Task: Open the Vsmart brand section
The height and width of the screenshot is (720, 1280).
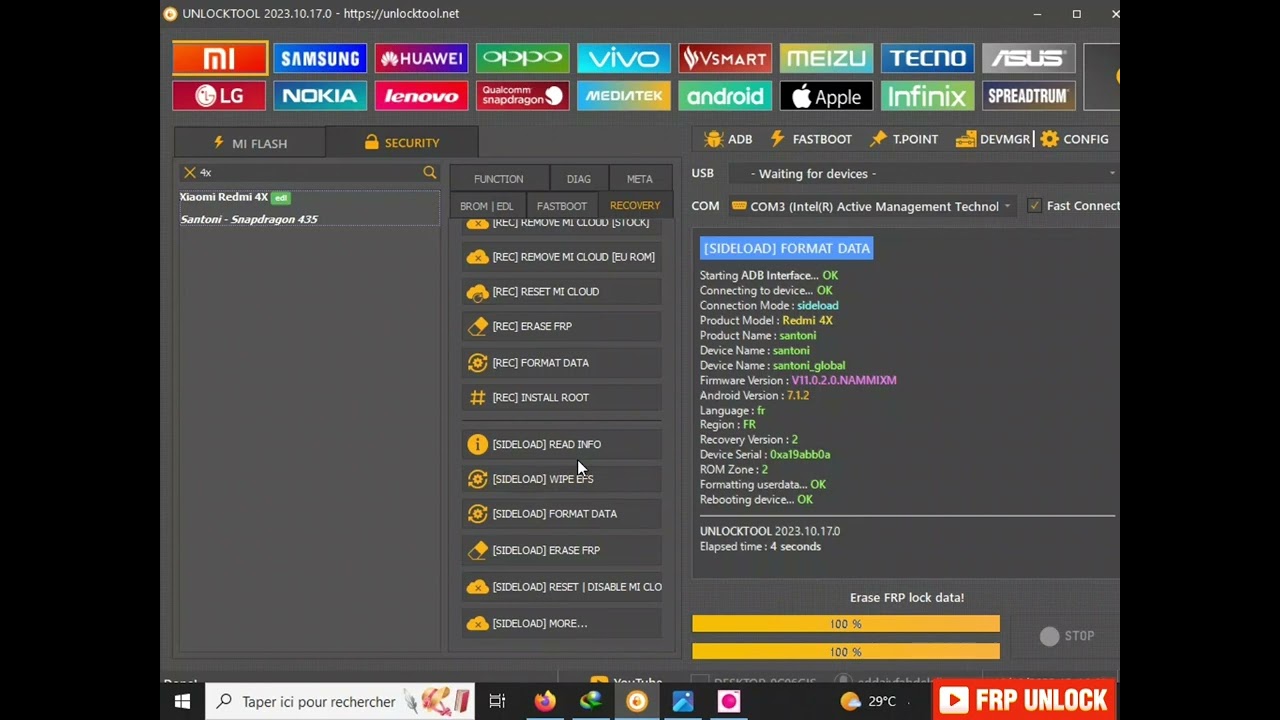Action: (x=724, y=58)
